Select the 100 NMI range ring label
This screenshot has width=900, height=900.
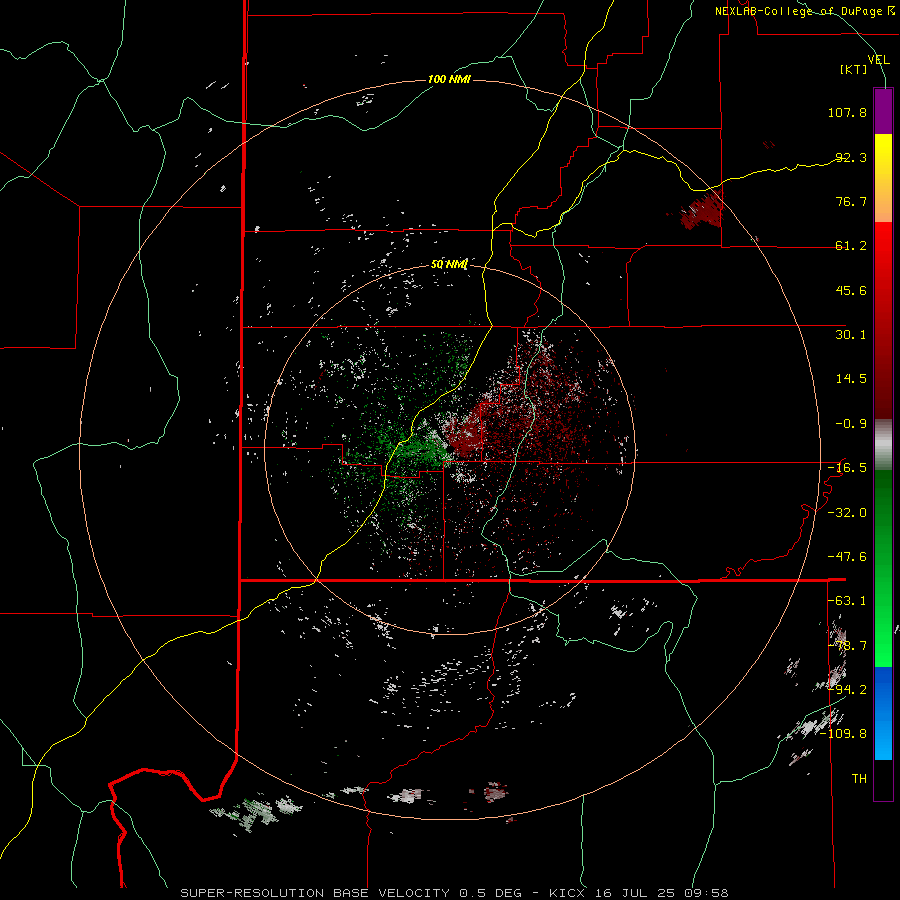[x=449, y=79]
